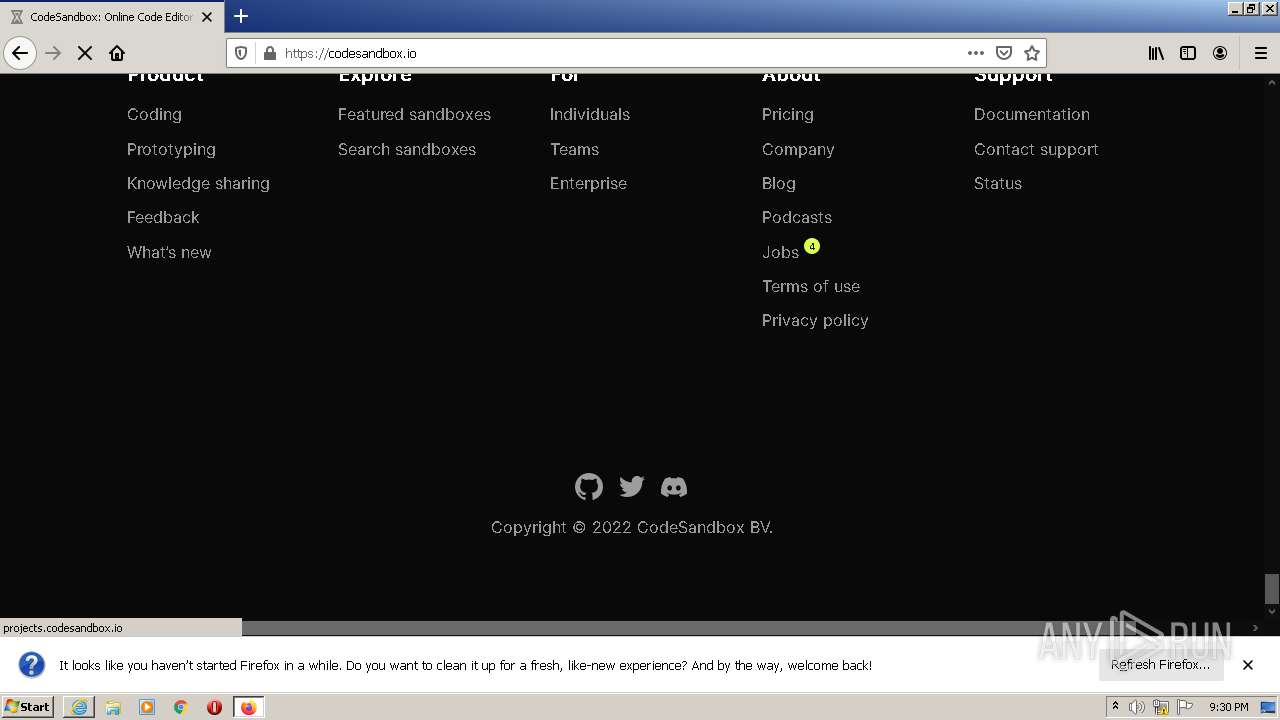The width and height of the screenshot is (1280, 720).
Task: Open the Pricing link
Action: pyautogui.click(x=788, y=114)
